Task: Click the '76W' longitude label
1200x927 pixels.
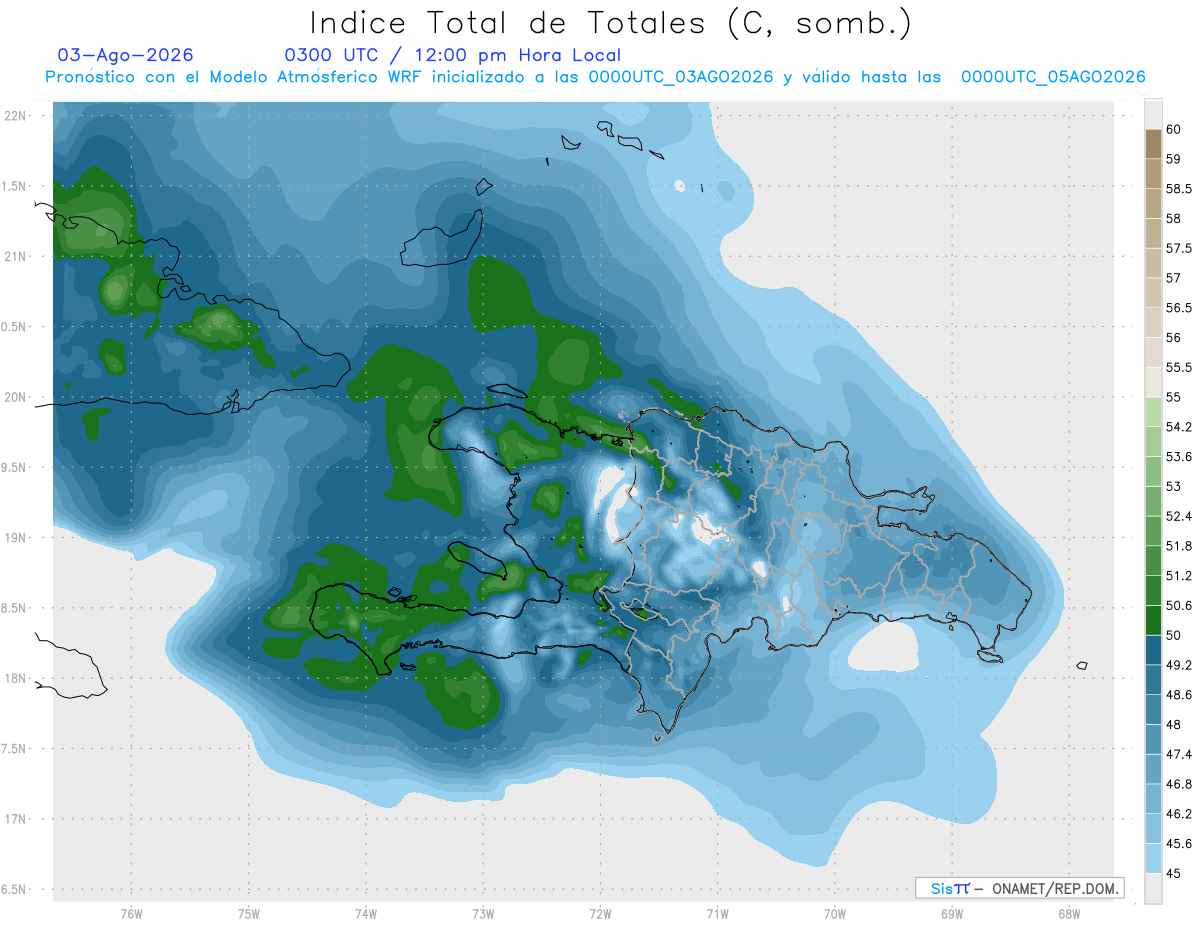Action: [x=131, y=913]
